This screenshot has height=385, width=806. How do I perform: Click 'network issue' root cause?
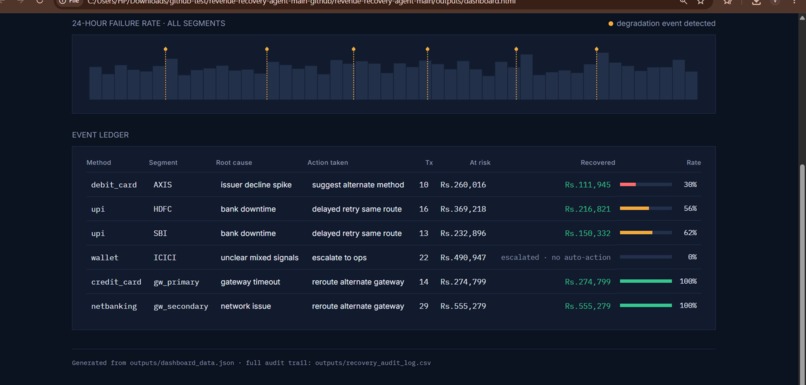246,306
